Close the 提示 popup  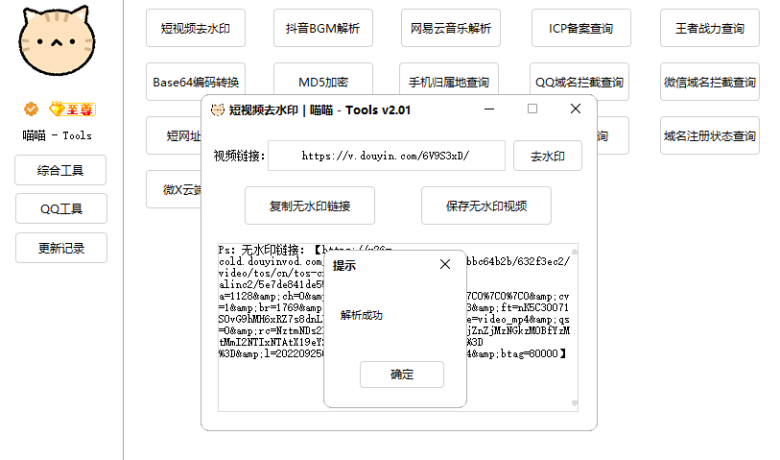tap(445, 264)
